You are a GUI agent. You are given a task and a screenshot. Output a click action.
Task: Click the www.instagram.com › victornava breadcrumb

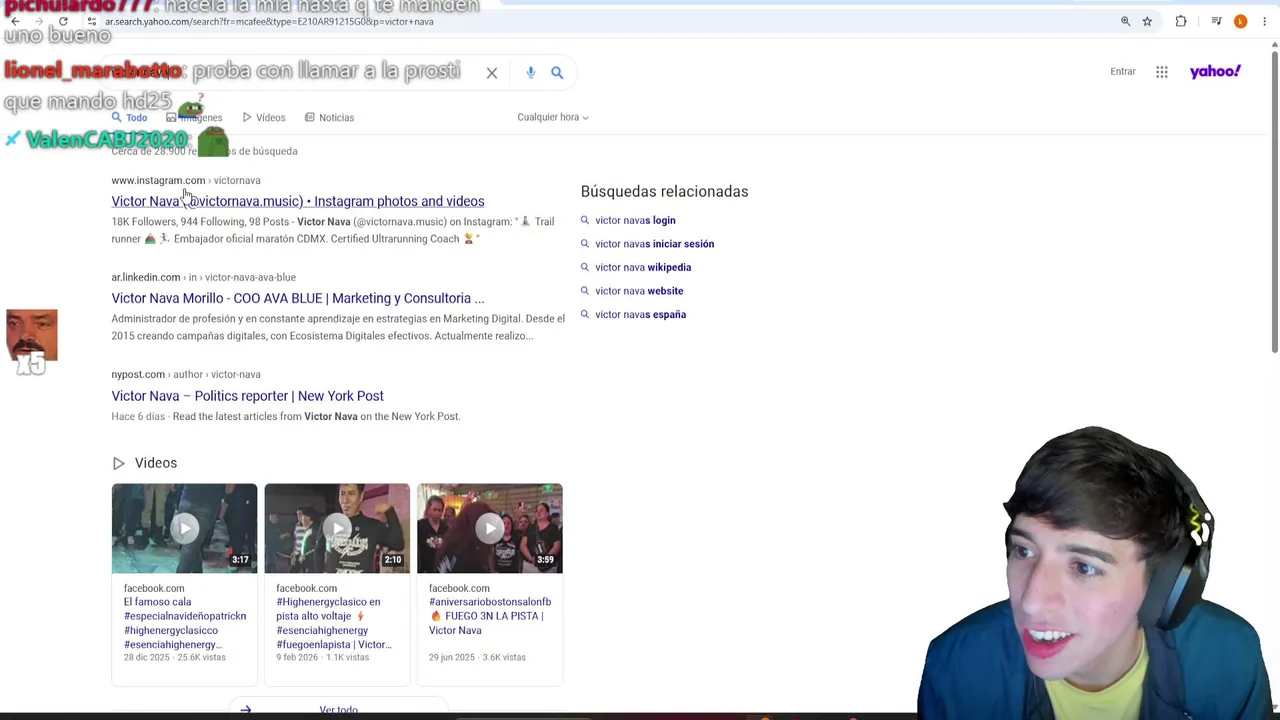pos(186,180)
